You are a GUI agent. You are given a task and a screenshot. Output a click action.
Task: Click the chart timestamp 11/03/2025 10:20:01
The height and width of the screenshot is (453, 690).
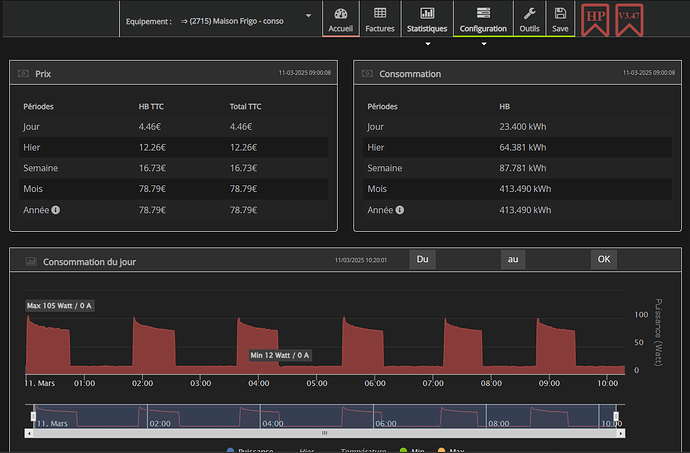(361, 260)
